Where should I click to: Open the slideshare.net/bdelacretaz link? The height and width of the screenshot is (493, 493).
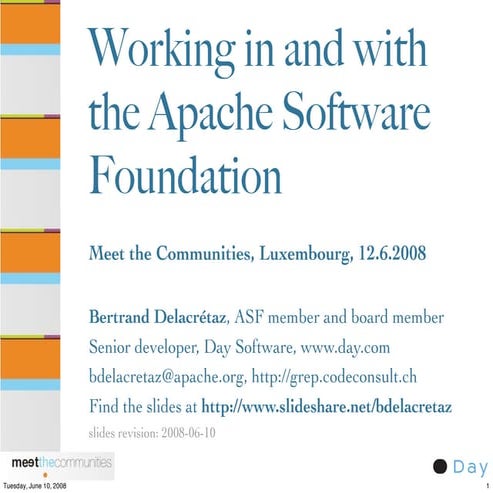coord(327,407)
